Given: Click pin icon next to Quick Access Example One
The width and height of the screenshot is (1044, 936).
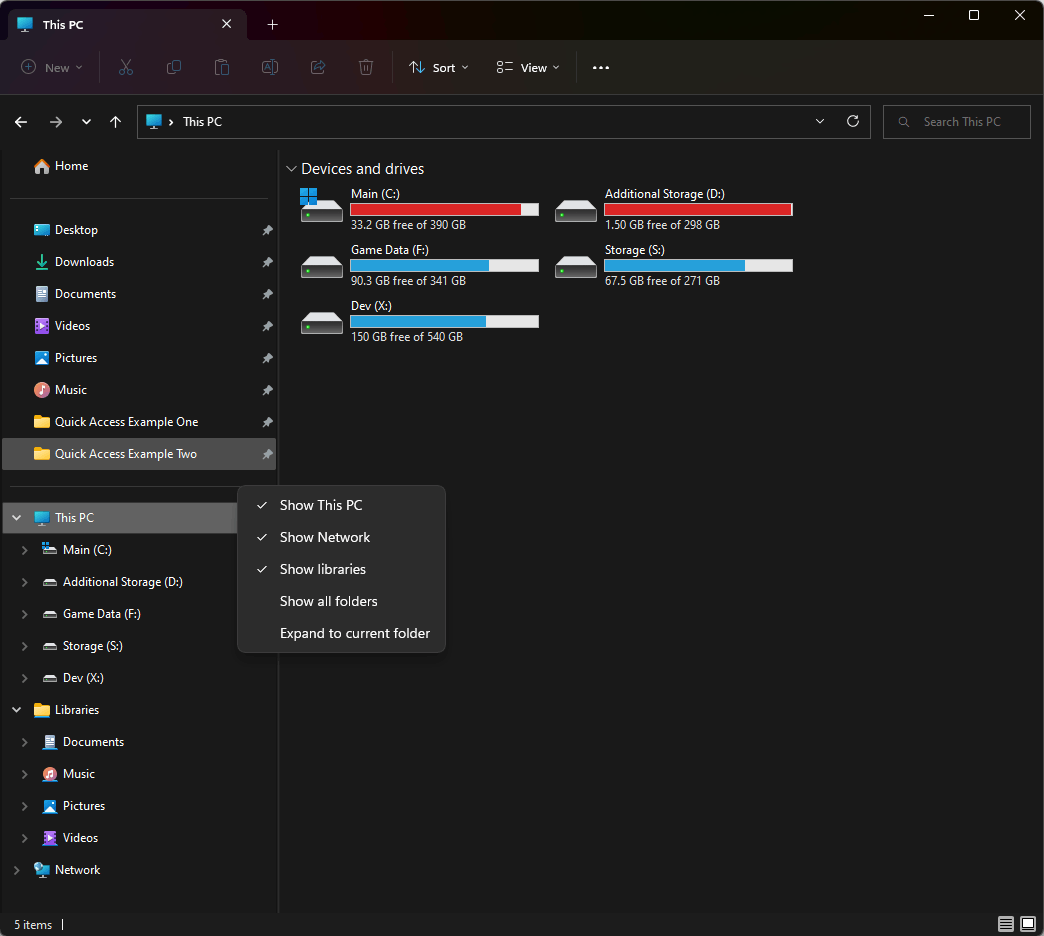Looking at the screenshot, I should click(x=268, y=421).
